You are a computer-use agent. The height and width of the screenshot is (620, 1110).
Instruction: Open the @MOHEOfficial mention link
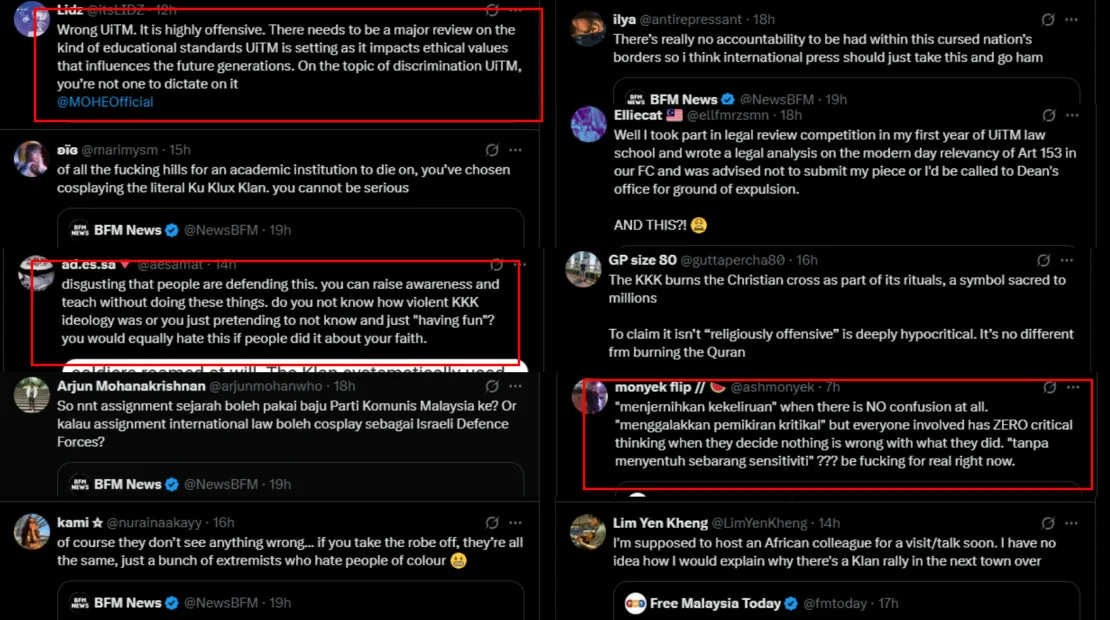click(x=105, y=102)
